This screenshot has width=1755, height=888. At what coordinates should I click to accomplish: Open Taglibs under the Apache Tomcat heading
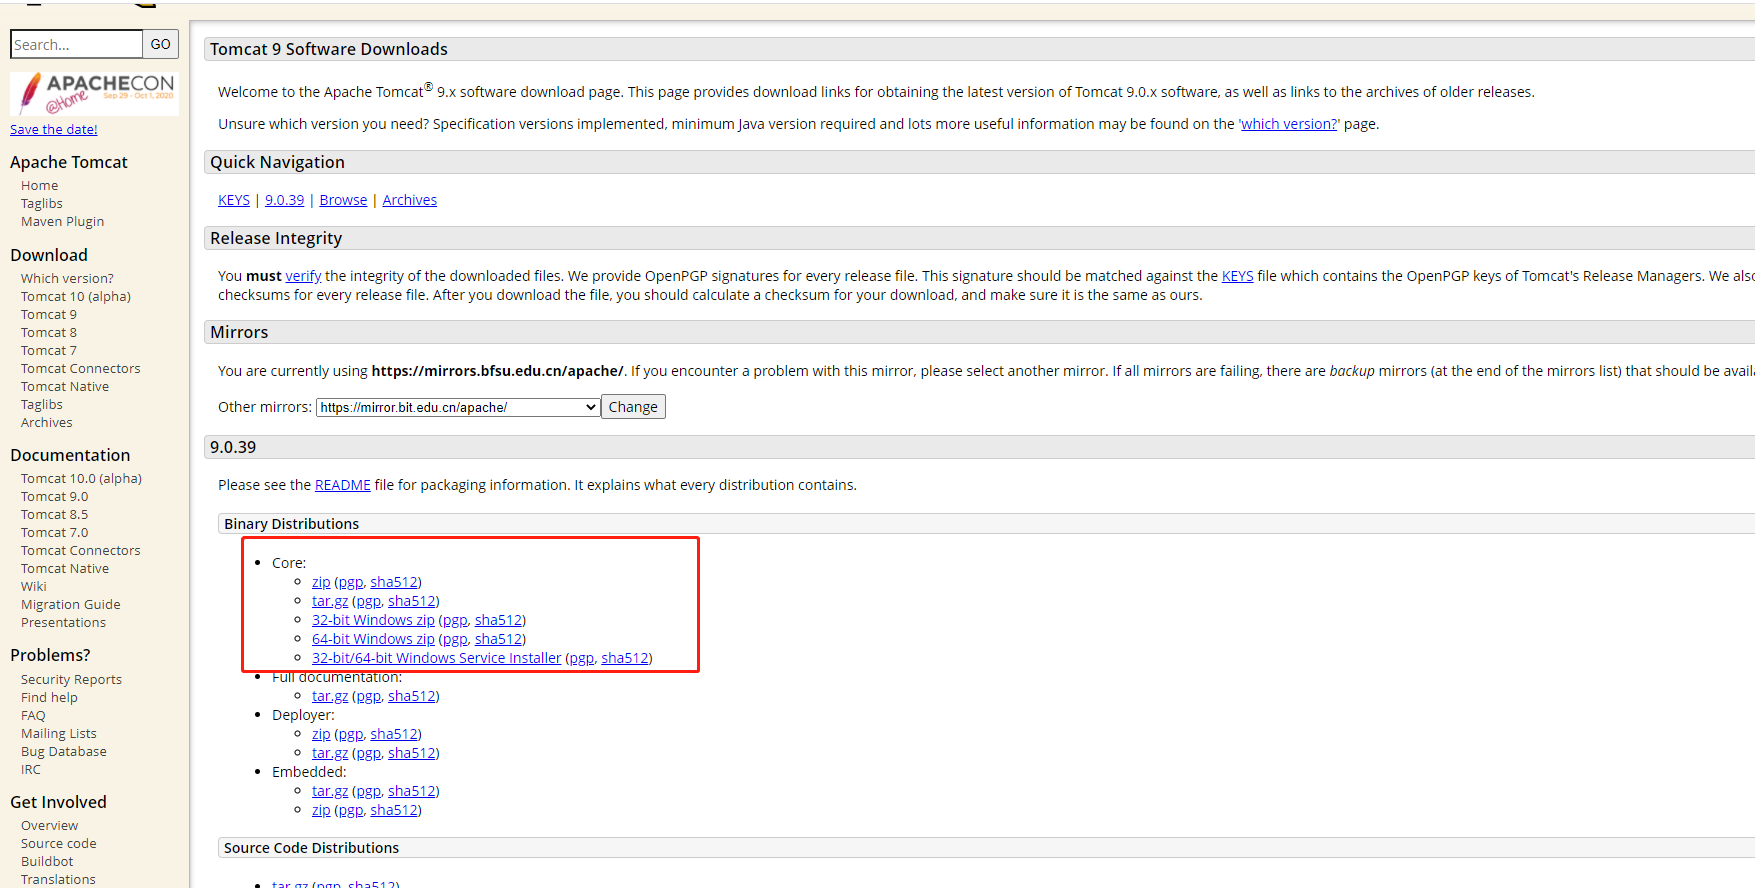(42, 204)
